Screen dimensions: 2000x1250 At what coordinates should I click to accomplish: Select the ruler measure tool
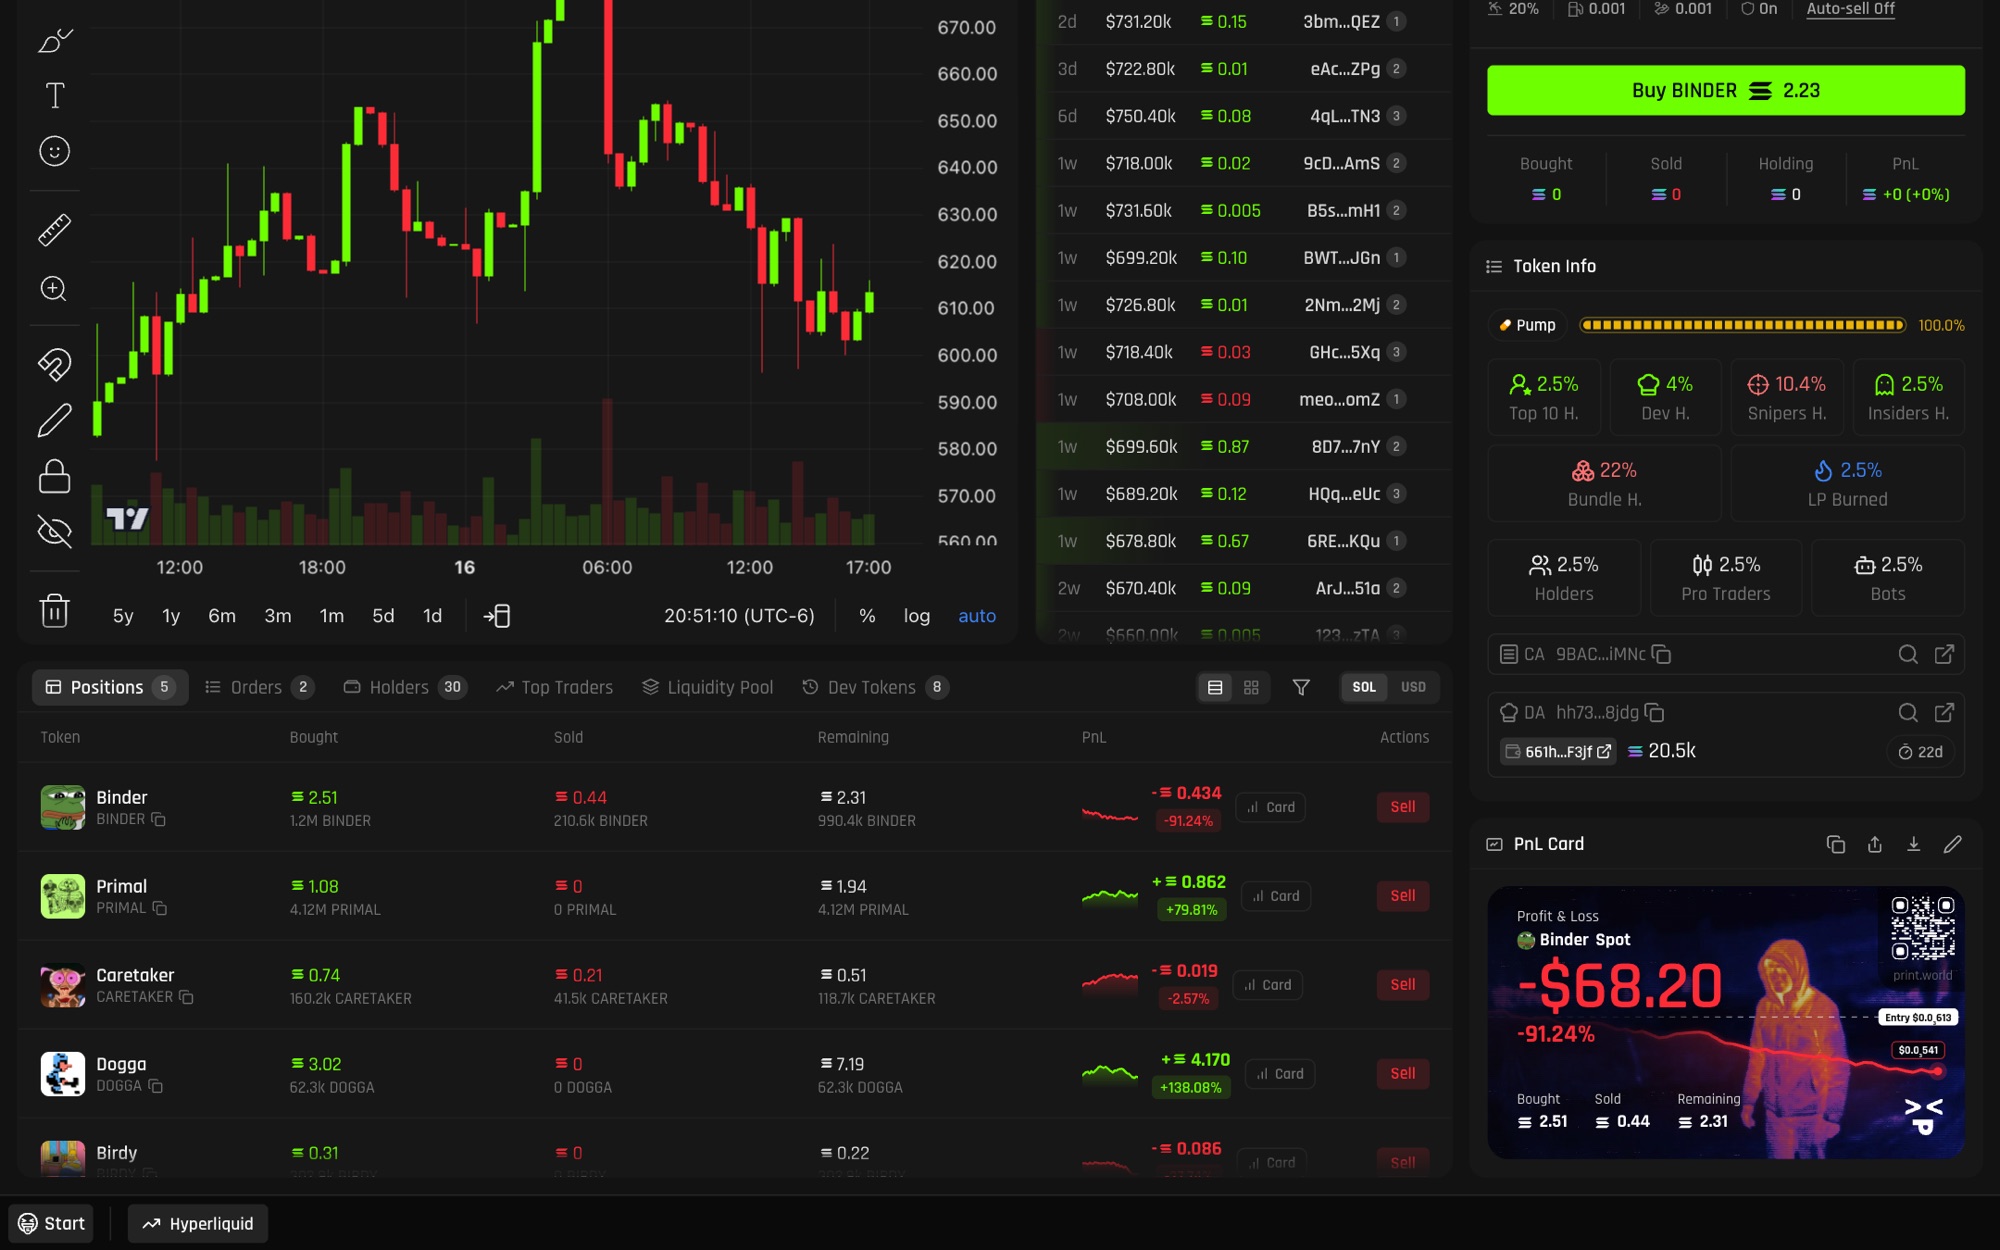(x=55, y=230)
